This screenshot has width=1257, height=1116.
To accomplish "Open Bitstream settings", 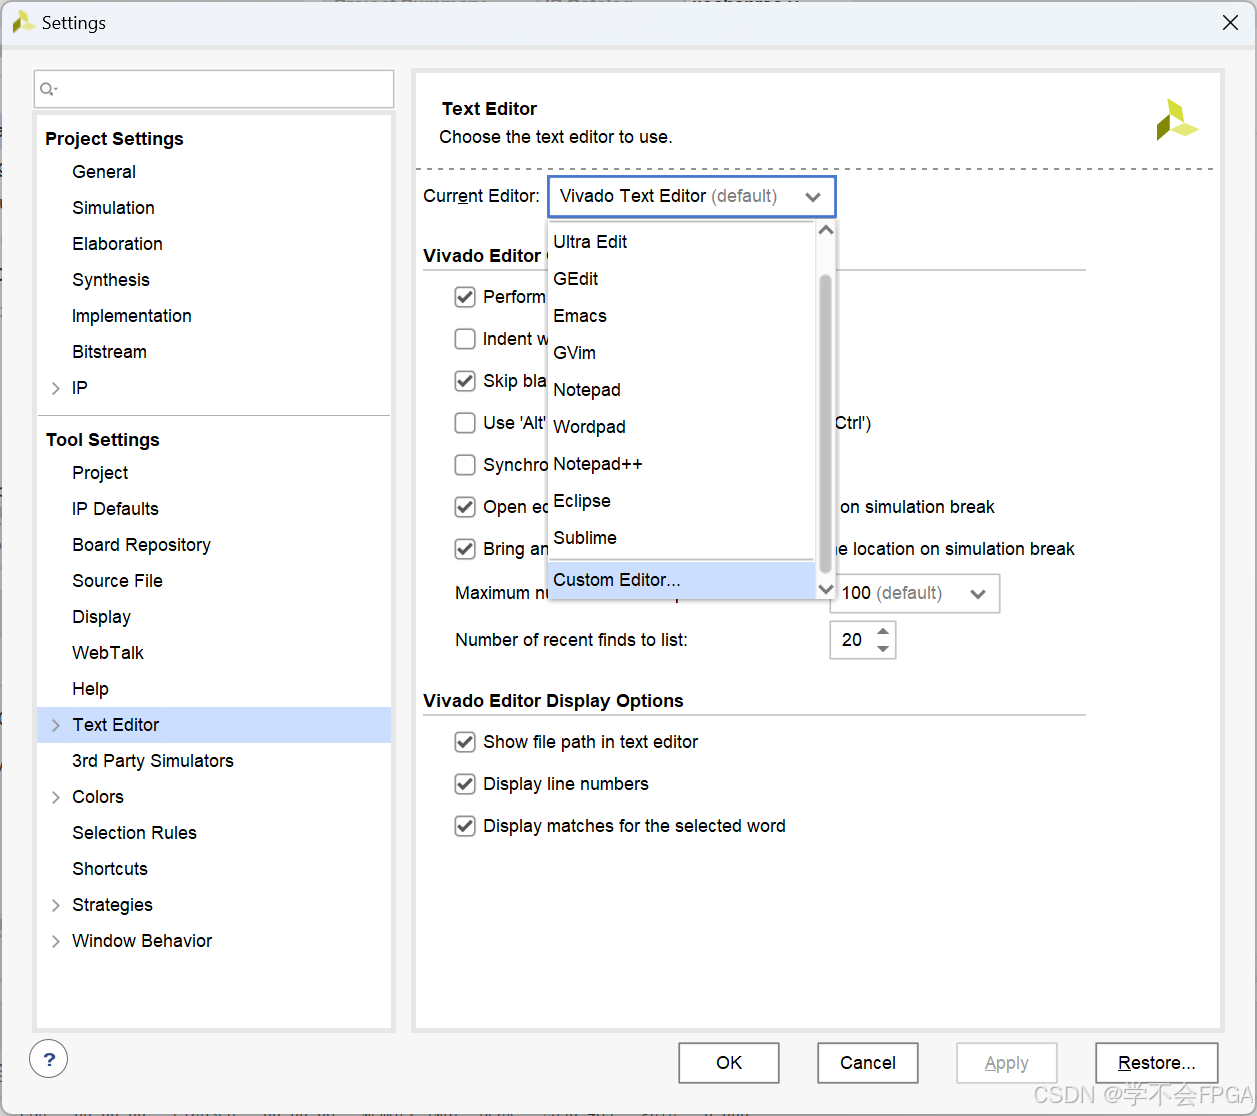I will (109, 352).
